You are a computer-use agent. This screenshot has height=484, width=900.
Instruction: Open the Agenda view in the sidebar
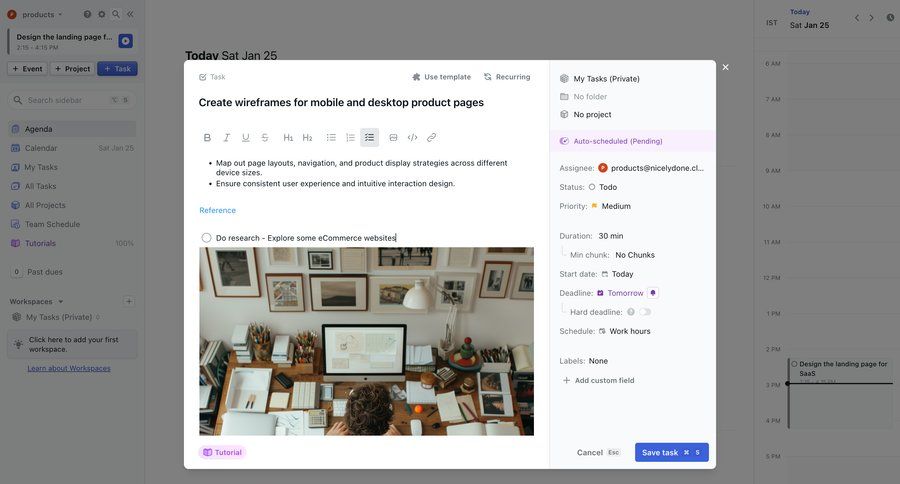pyautogui.click(x=72, y=129)
